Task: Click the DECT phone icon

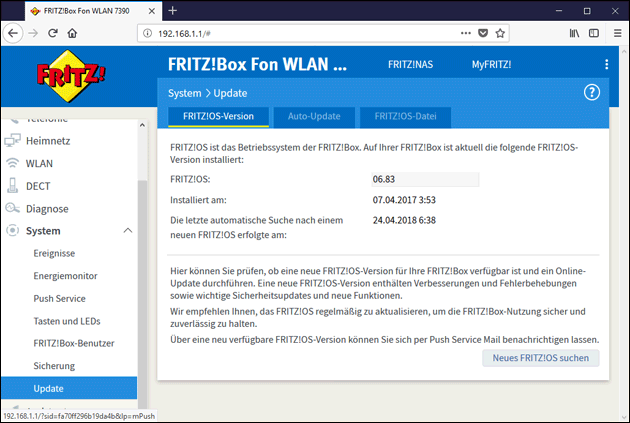Action: [x=12, y=186]
